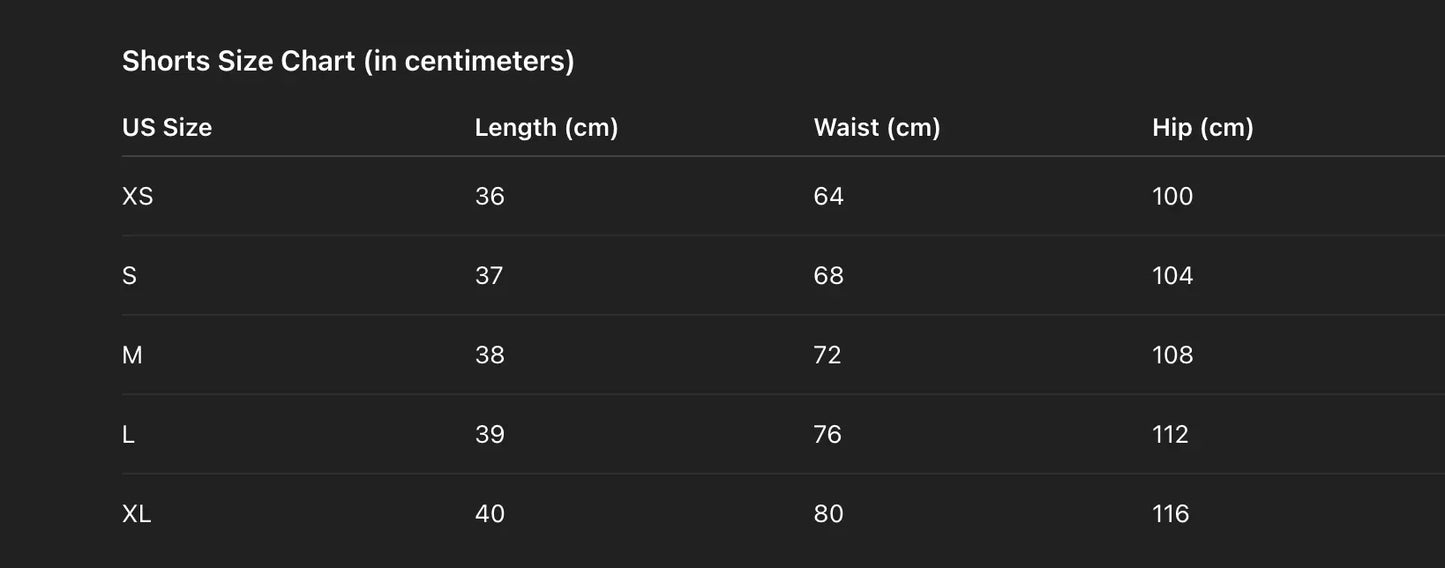
Task: Select the M size row label
Action: pos(132,355)
